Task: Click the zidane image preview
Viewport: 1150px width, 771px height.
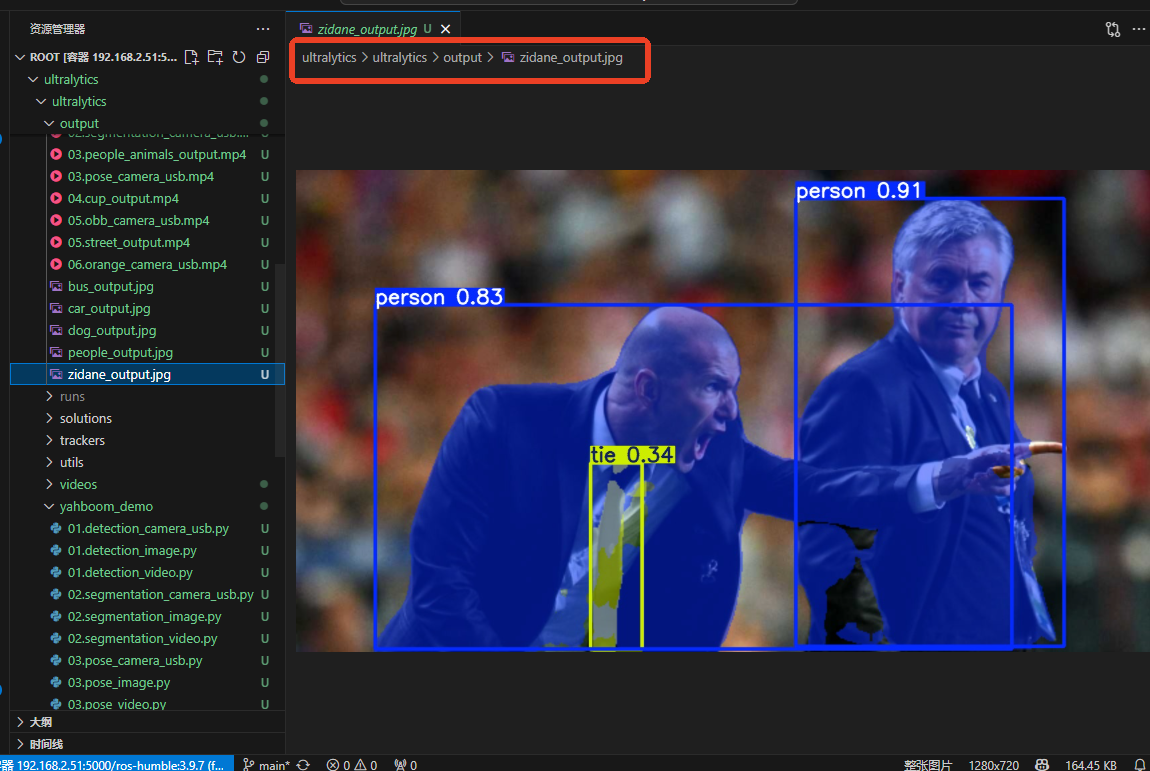Action: pos(722,411)
